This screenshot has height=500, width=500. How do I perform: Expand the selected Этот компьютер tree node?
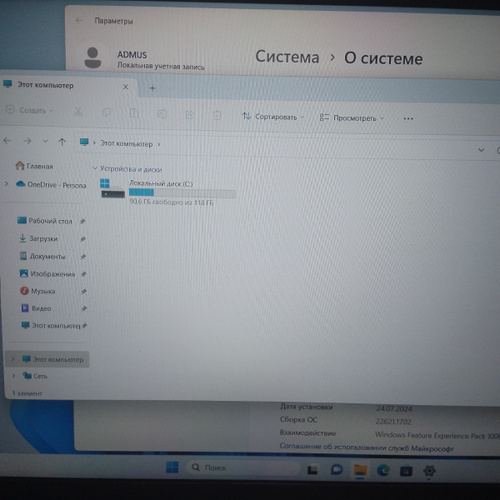pyautogui.click(x=13, y=359)
